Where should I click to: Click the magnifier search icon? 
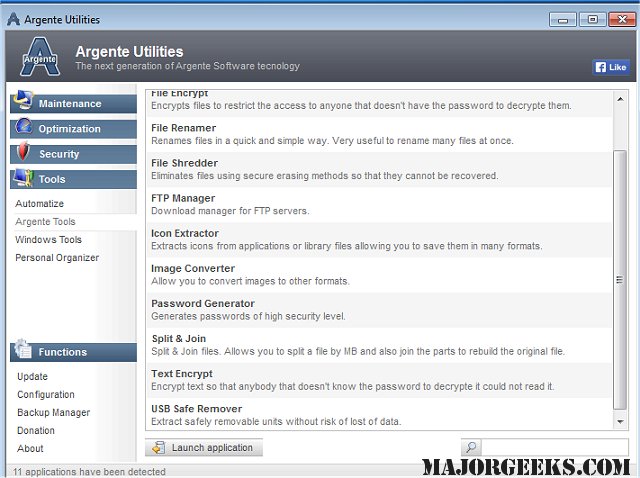tap(471, 447)
